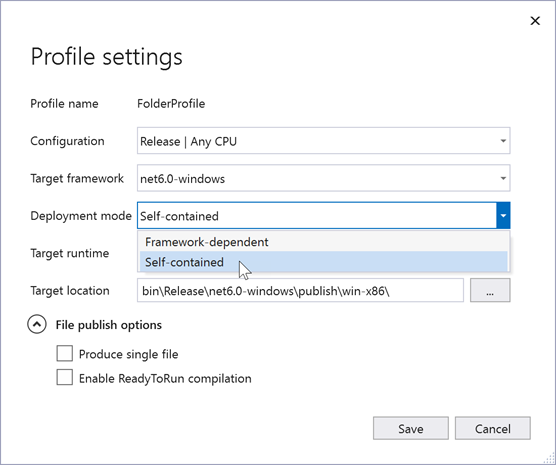Click the Produce single file label

128,354
